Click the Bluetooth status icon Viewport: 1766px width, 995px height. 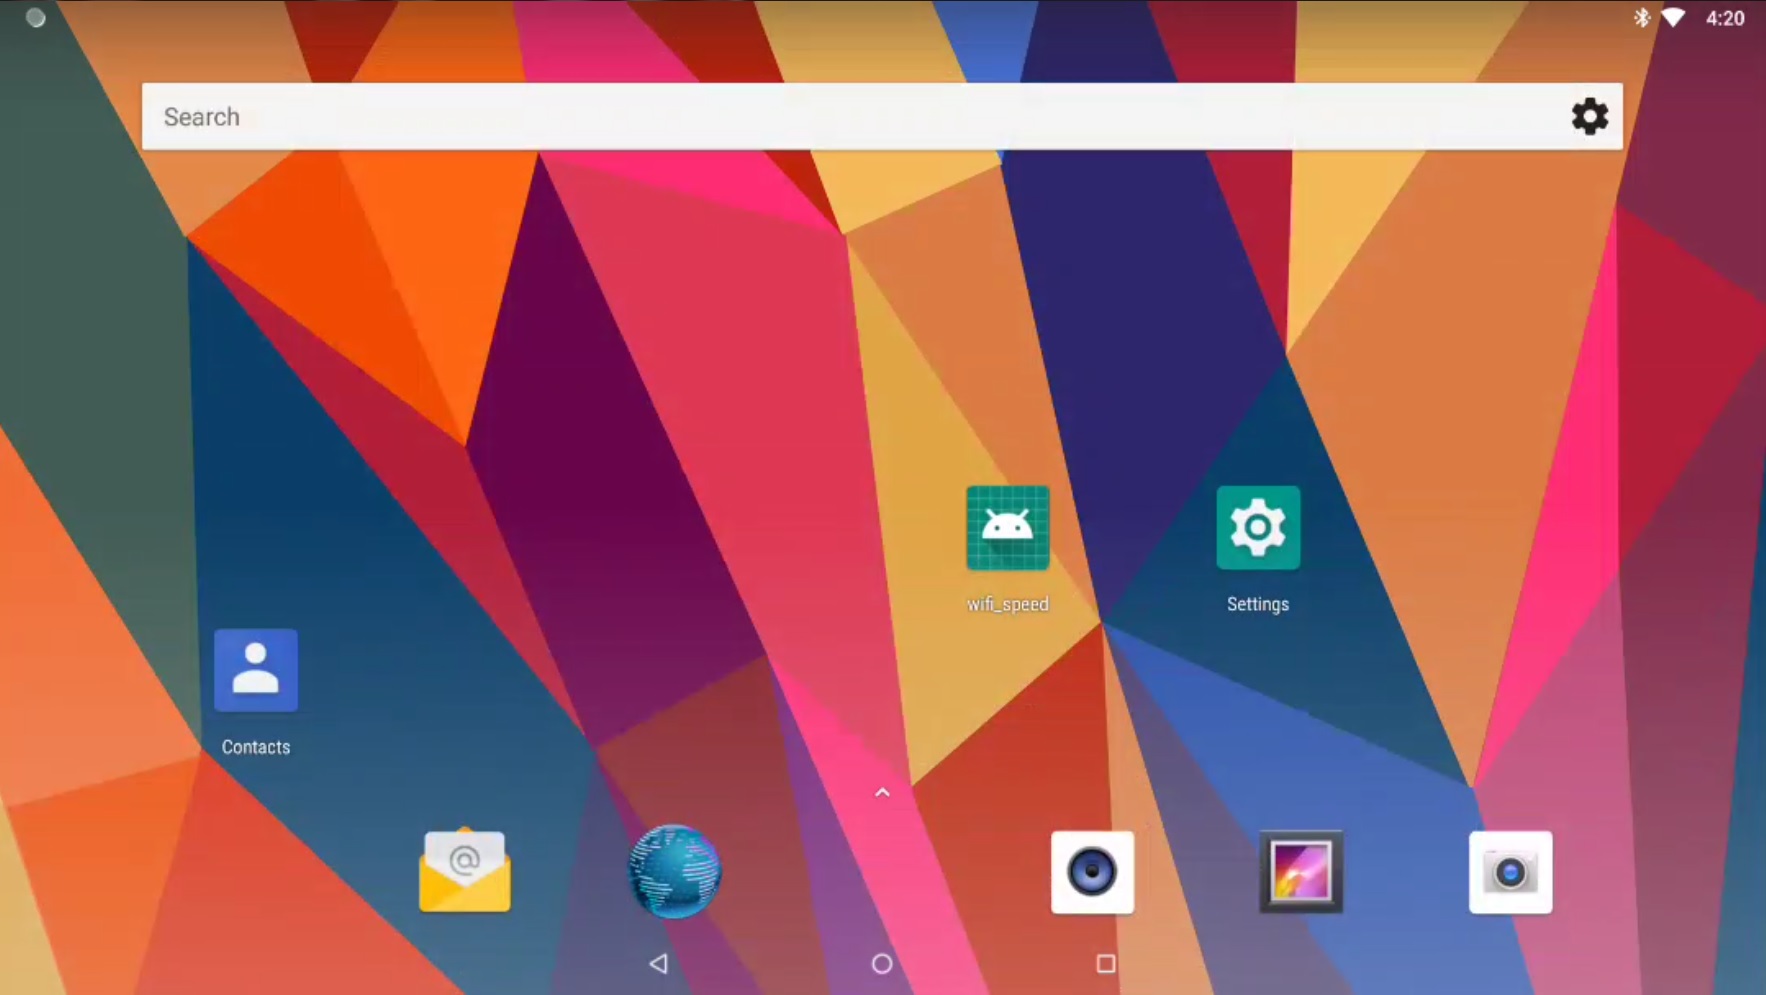tap(1641, 18)
